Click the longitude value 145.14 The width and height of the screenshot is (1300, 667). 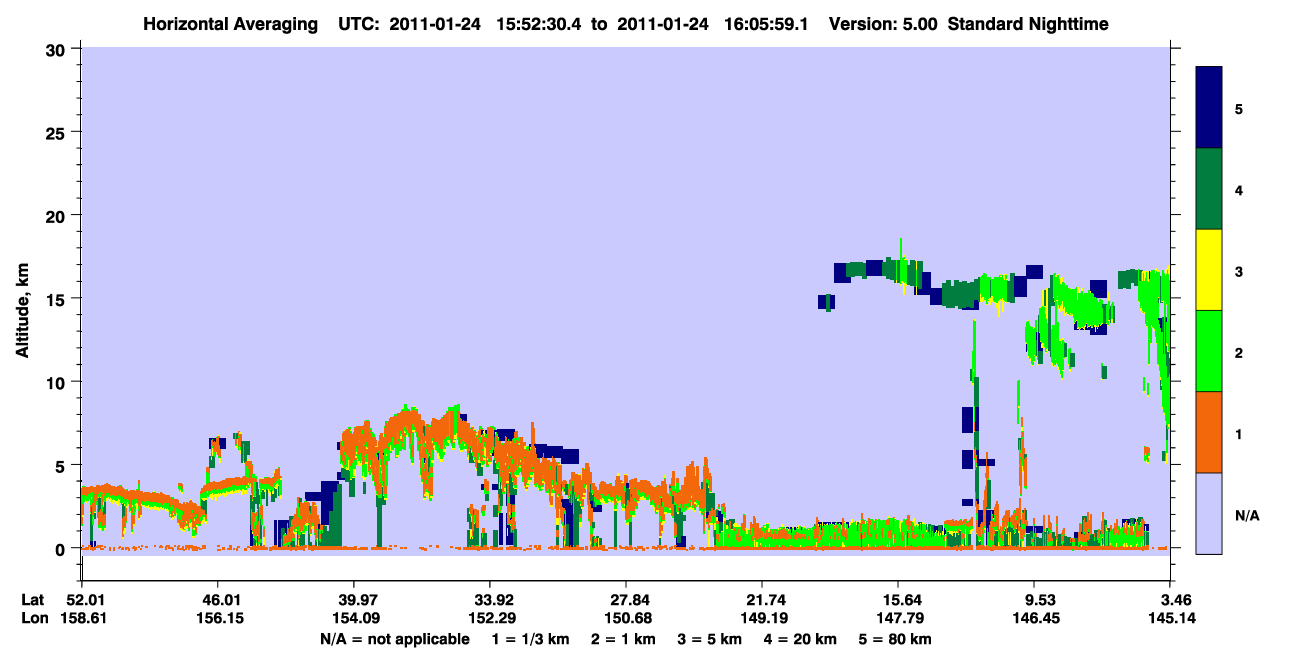[1173, 618]
